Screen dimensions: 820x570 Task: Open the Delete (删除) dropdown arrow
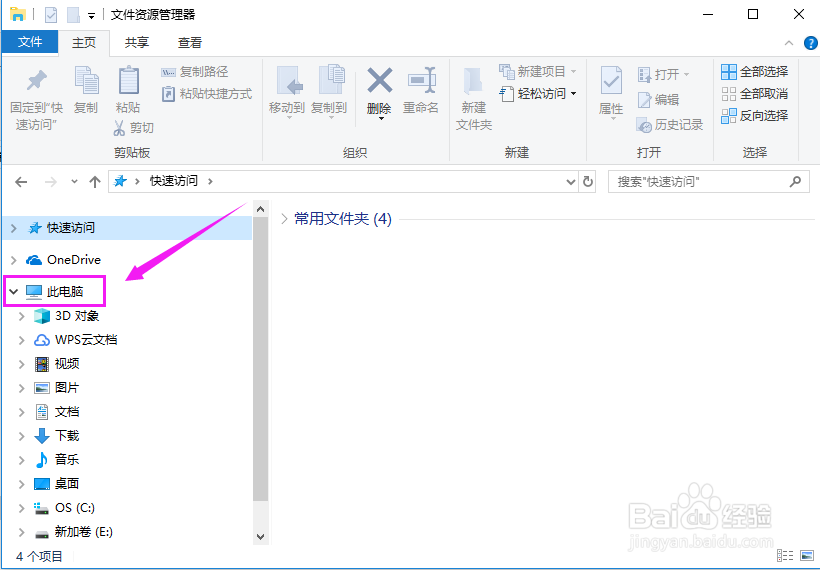pos(381,119)
